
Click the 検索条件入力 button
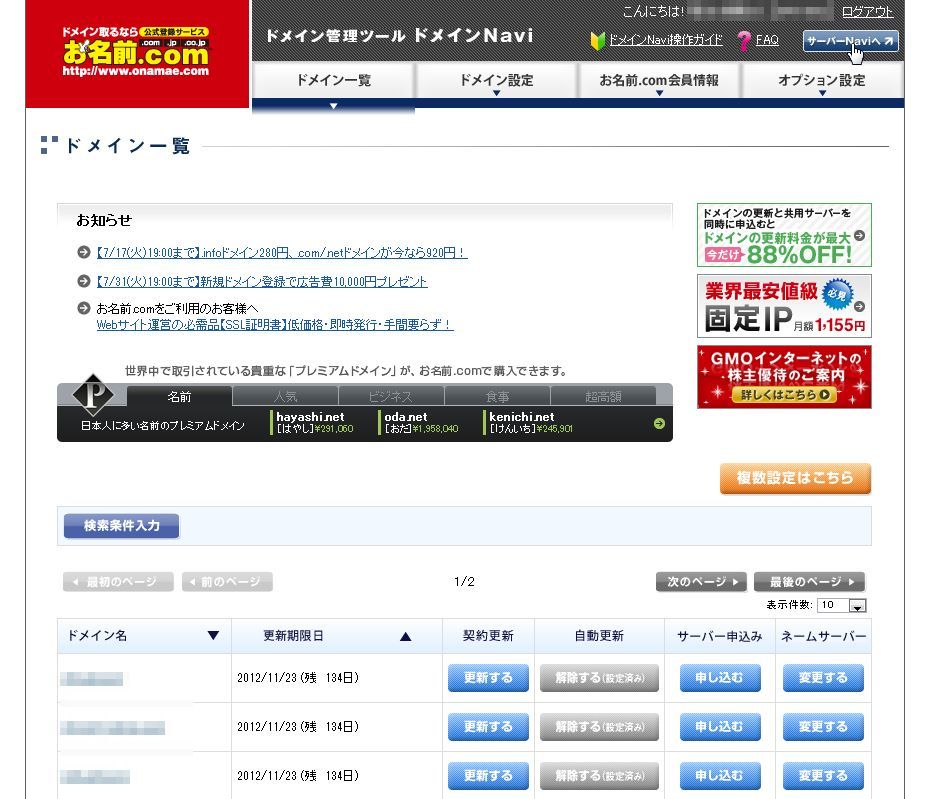click(122, 526)
